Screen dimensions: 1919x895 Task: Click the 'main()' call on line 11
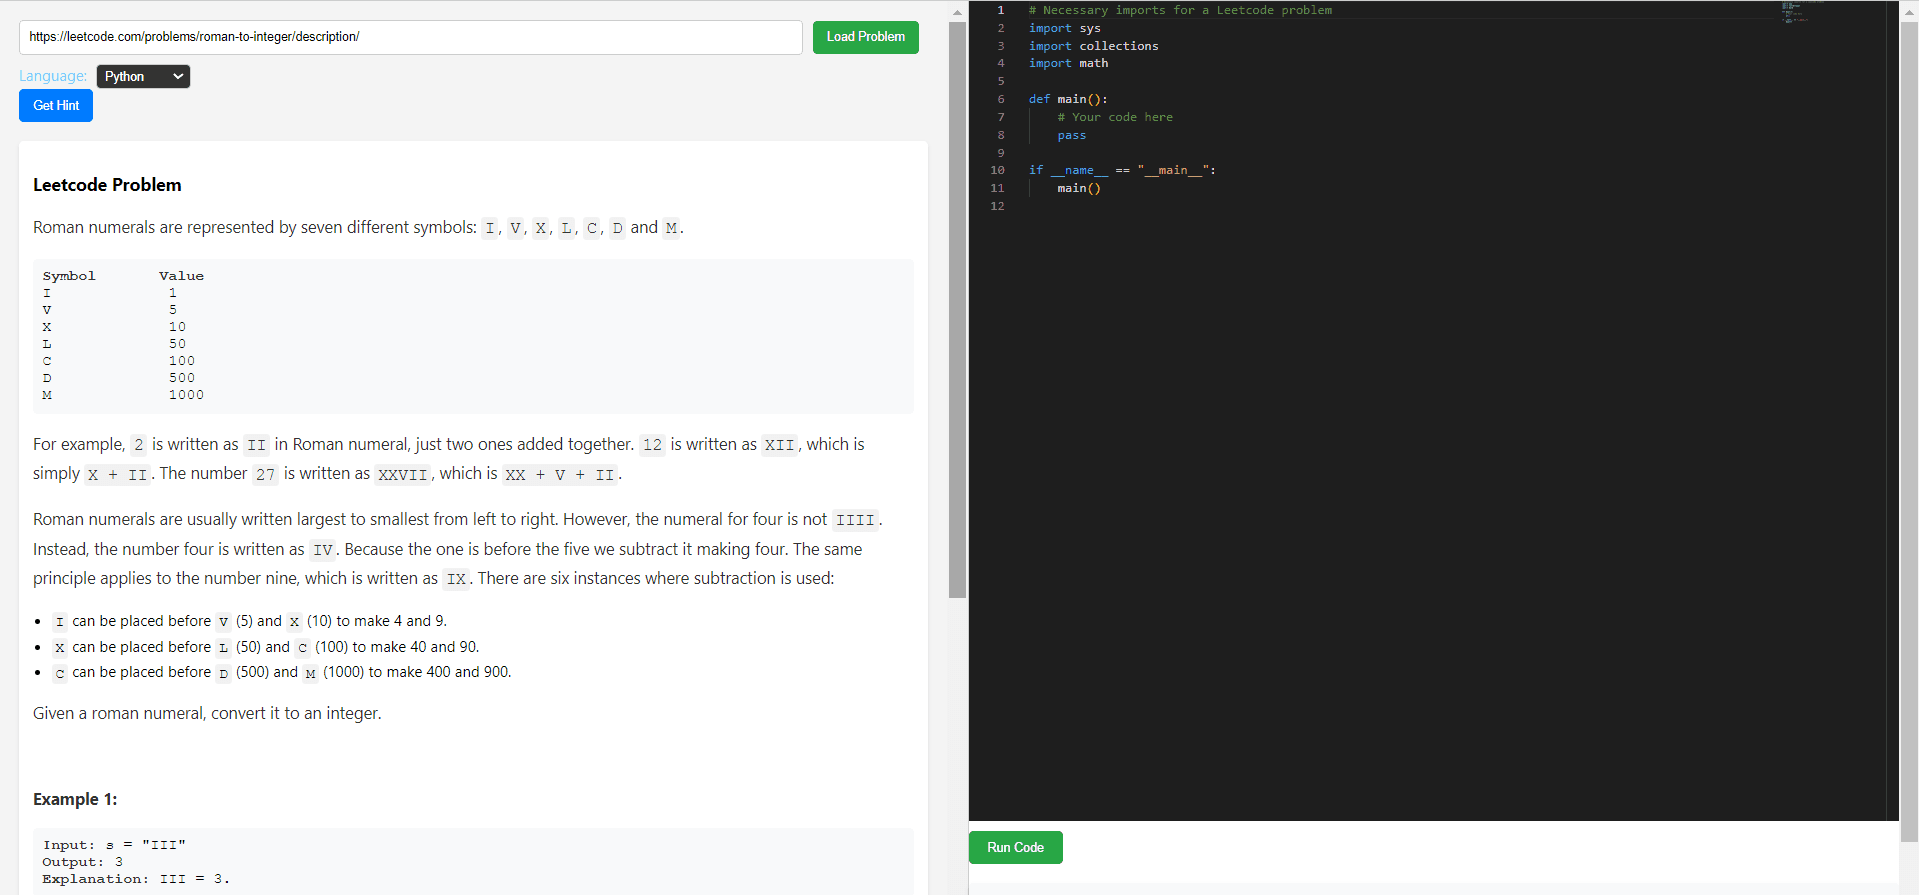1079,188
